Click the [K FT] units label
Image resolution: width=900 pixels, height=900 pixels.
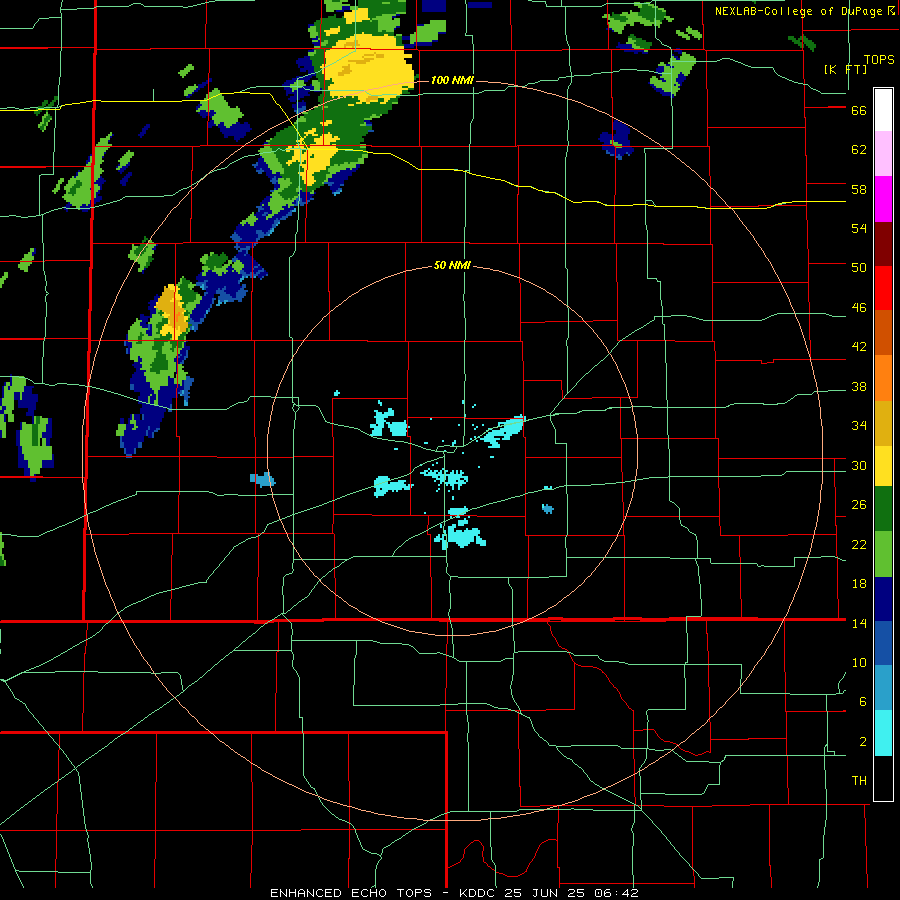click(x=845, y=69)
